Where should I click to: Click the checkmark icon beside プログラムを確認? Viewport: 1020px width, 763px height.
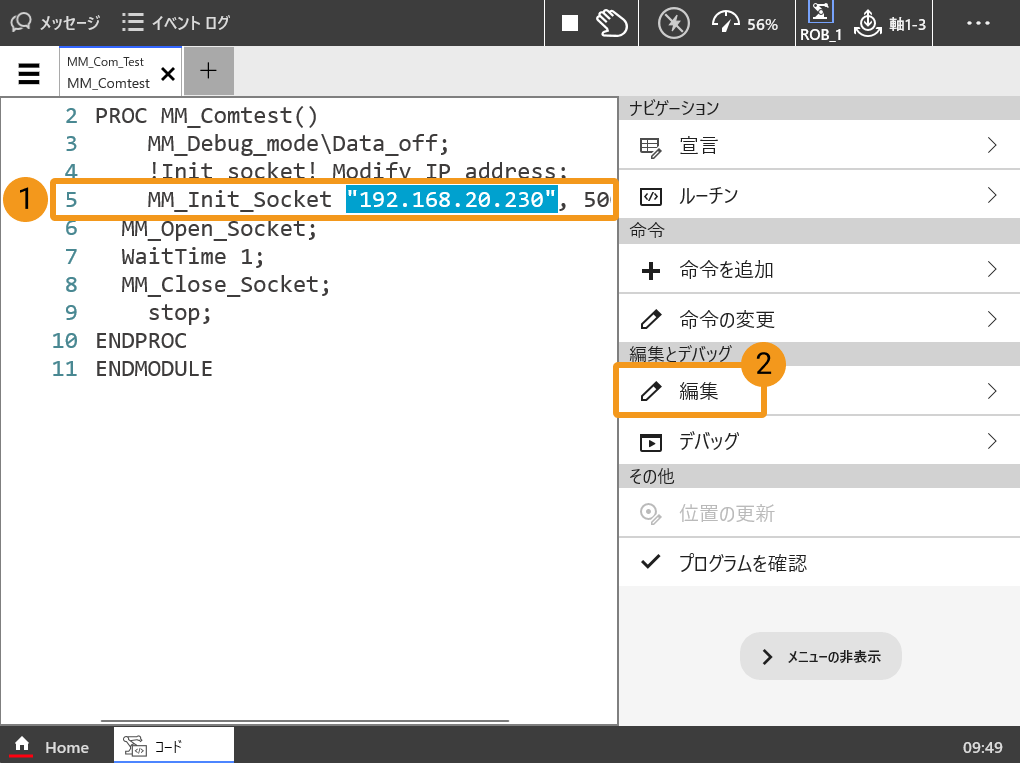(651, 561)
